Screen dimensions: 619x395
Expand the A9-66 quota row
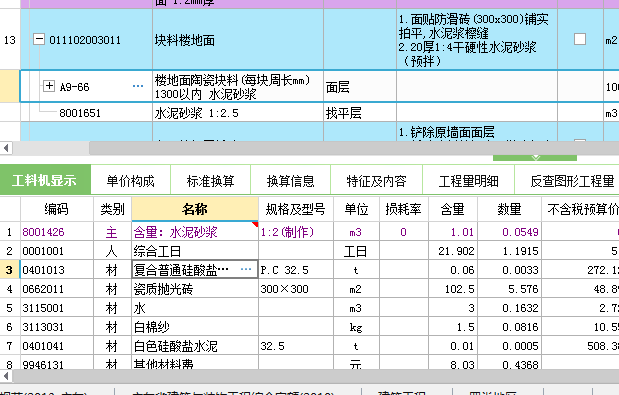point(49,86)
